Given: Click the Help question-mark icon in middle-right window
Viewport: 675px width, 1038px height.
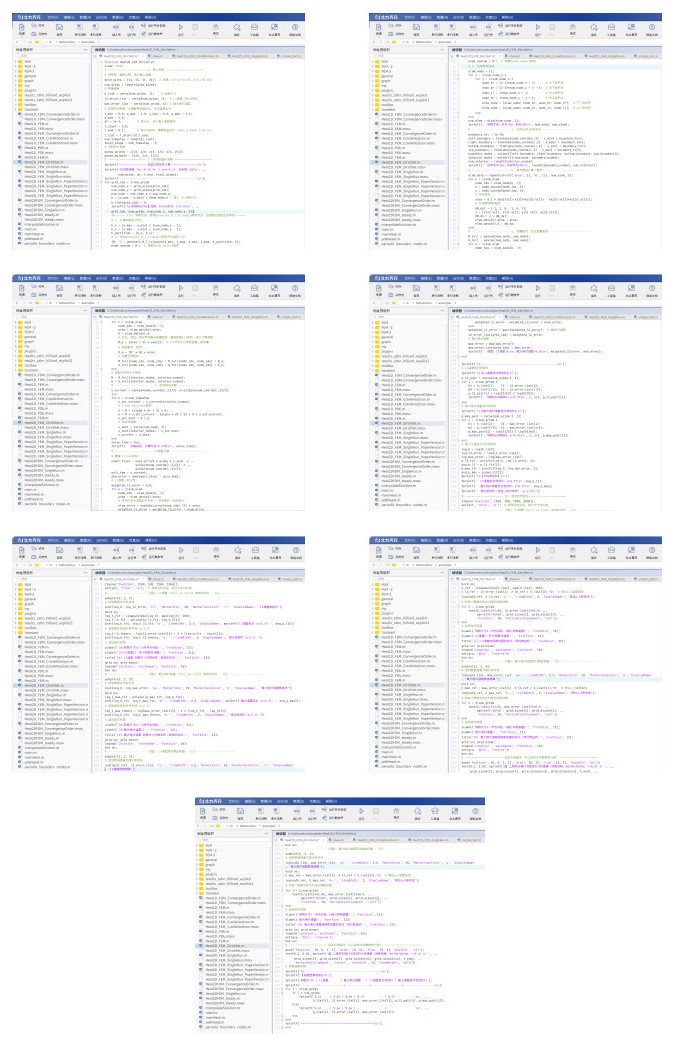Looking at the screenshot, I should click(652, 288).
